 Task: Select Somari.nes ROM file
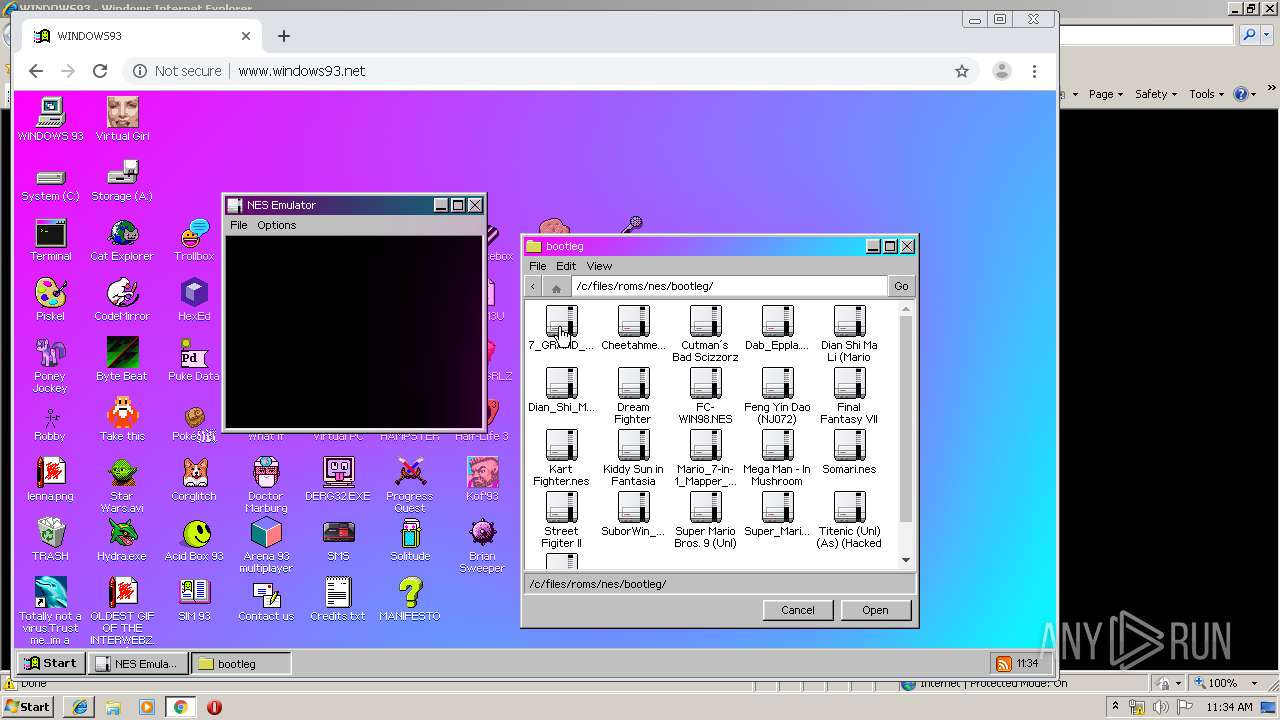coord(849,453)
